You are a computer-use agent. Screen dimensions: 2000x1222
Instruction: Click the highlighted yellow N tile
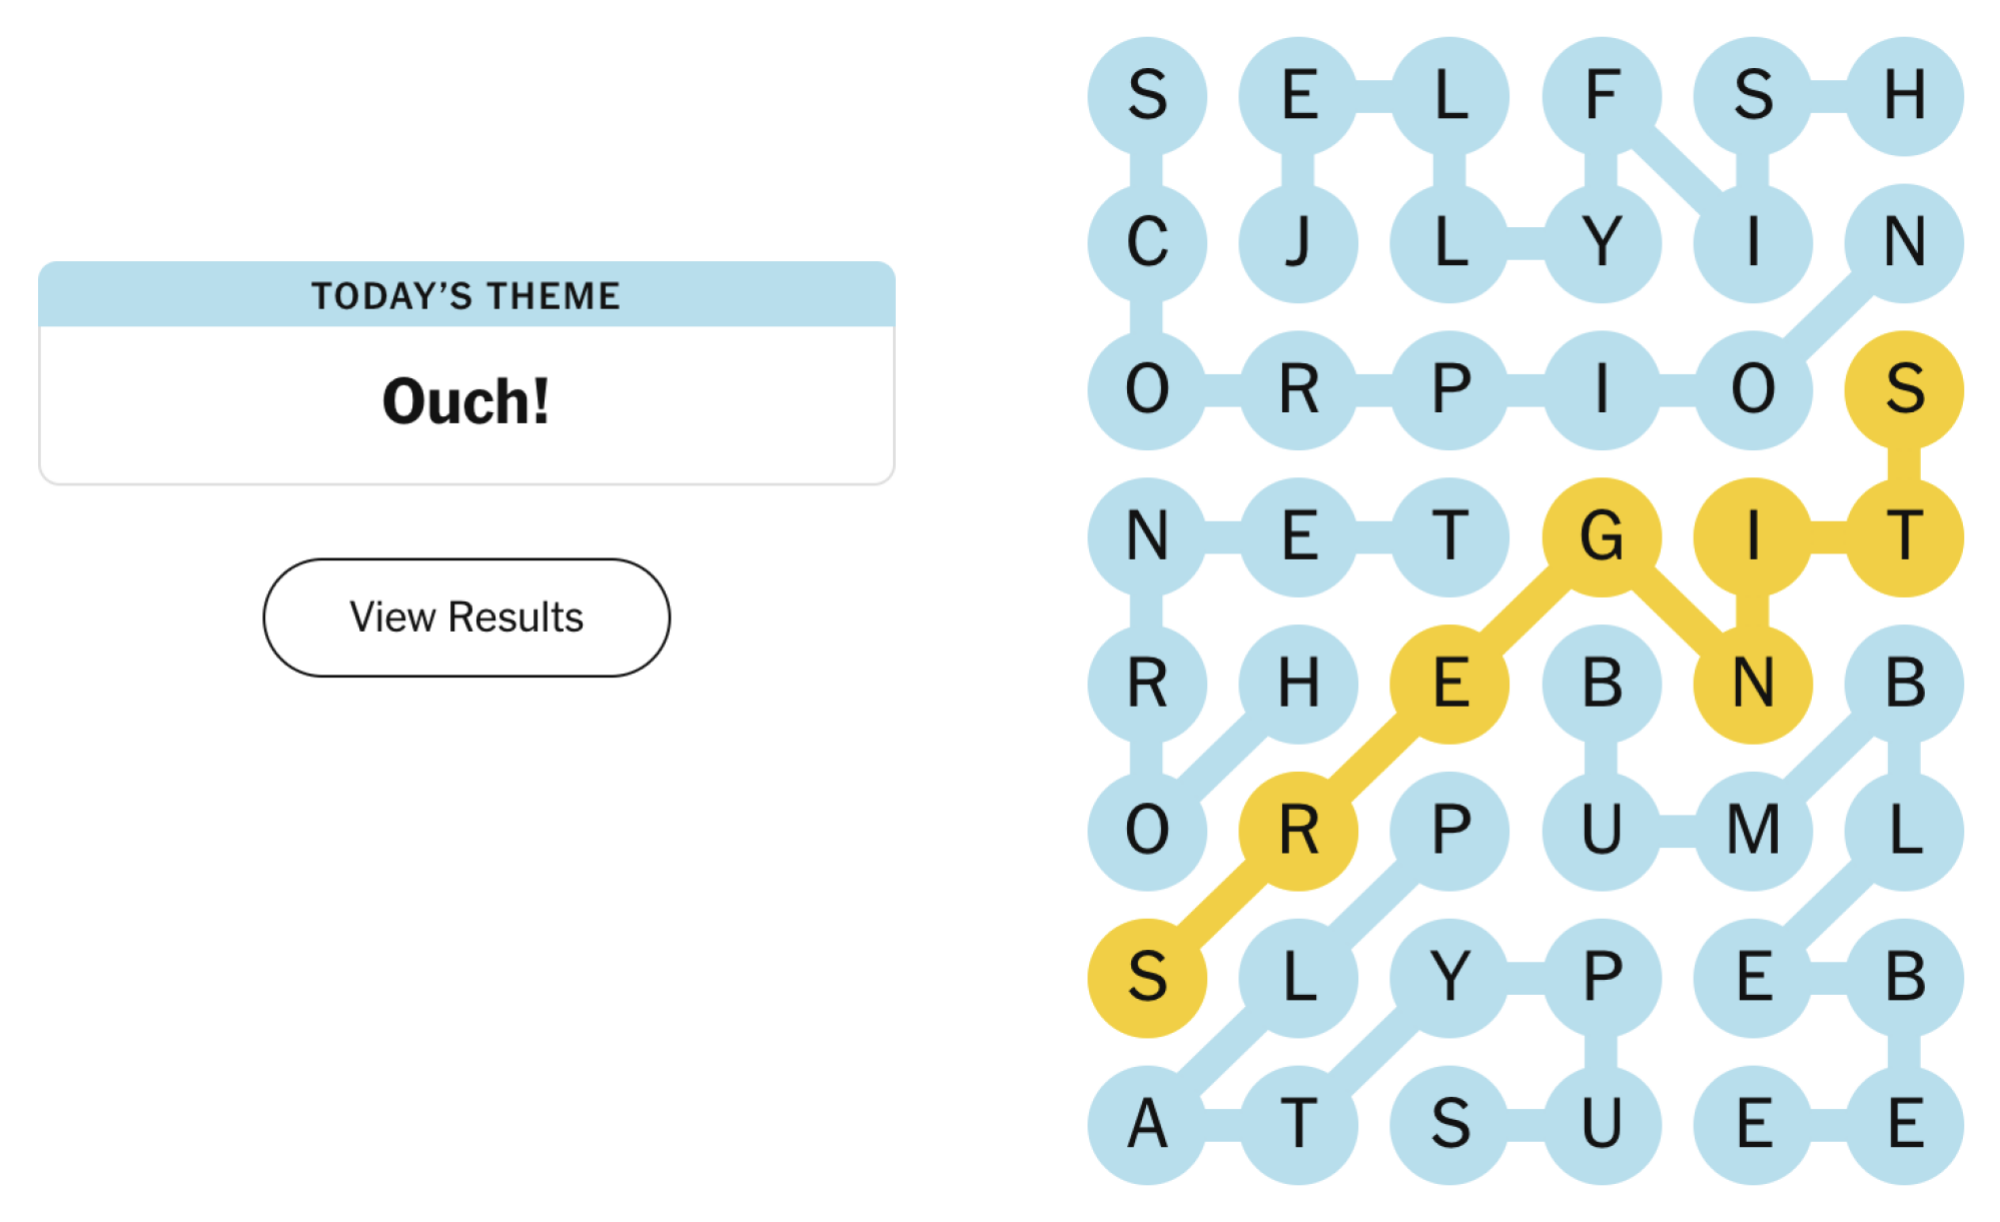coord(1752,683)
